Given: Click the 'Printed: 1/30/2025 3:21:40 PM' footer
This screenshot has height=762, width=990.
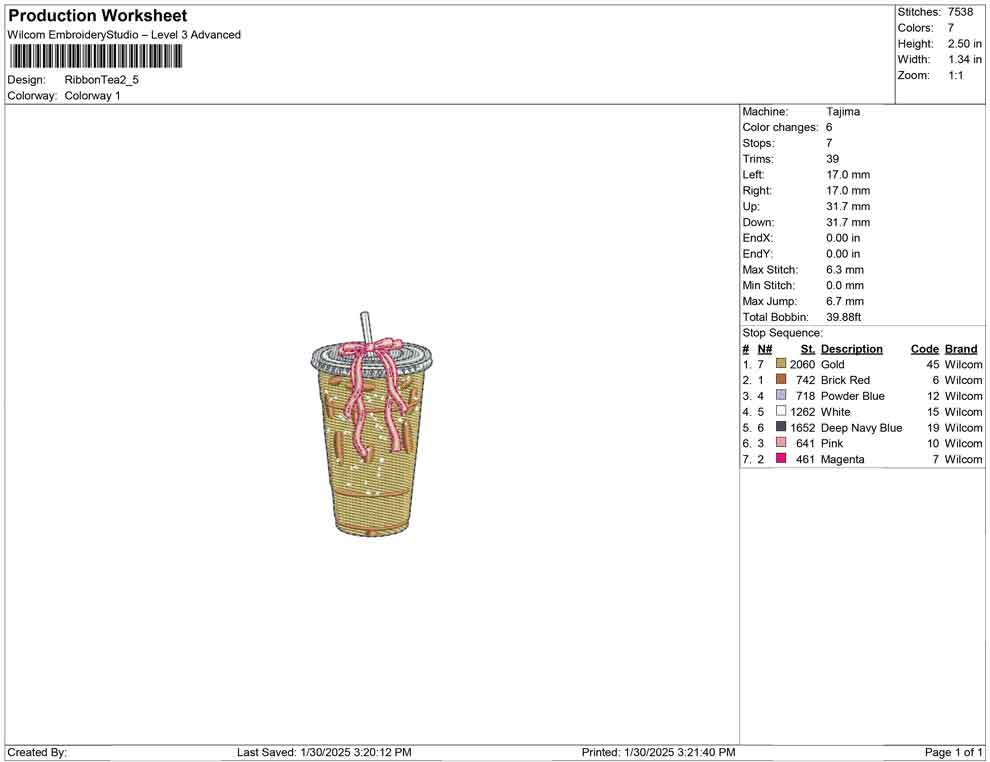Looking at the screenshot, I should coord(659,752).
